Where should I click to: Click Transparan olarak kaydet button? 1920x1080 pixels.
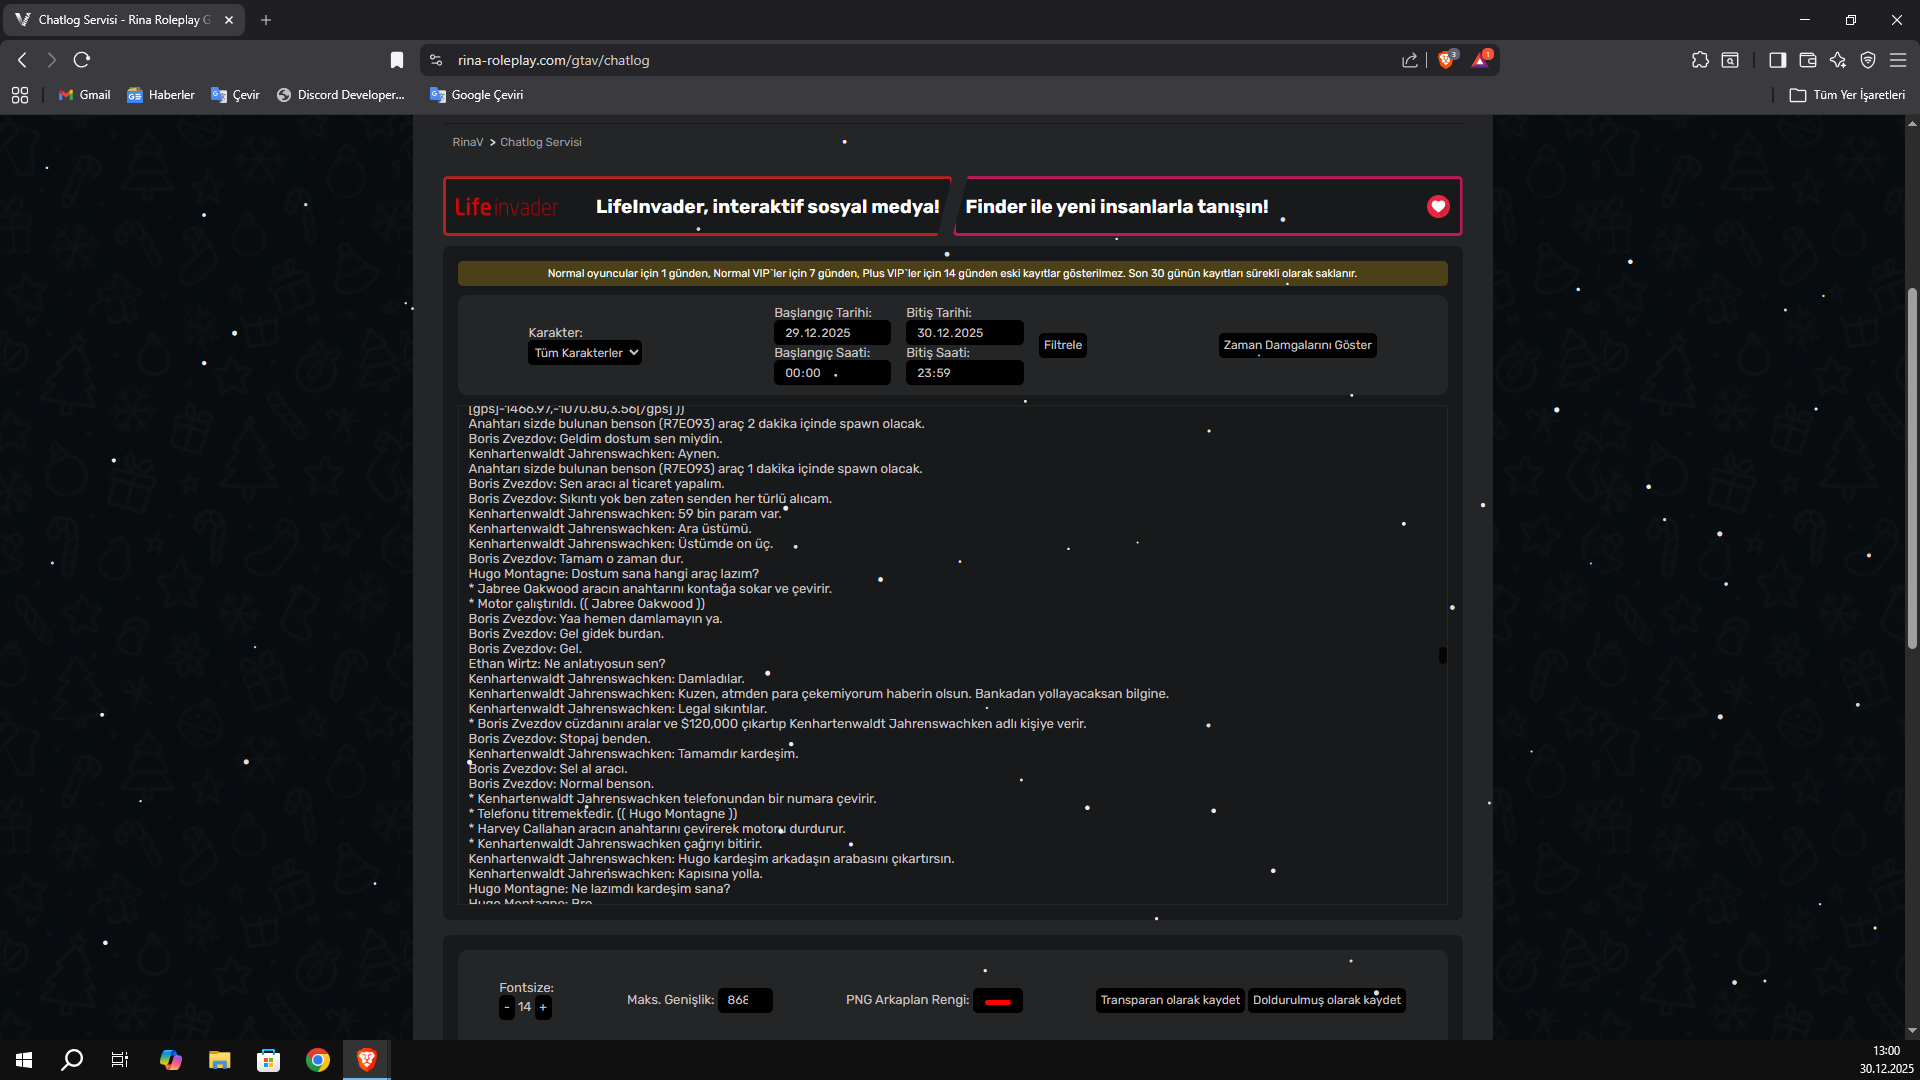[1170, 1000]
